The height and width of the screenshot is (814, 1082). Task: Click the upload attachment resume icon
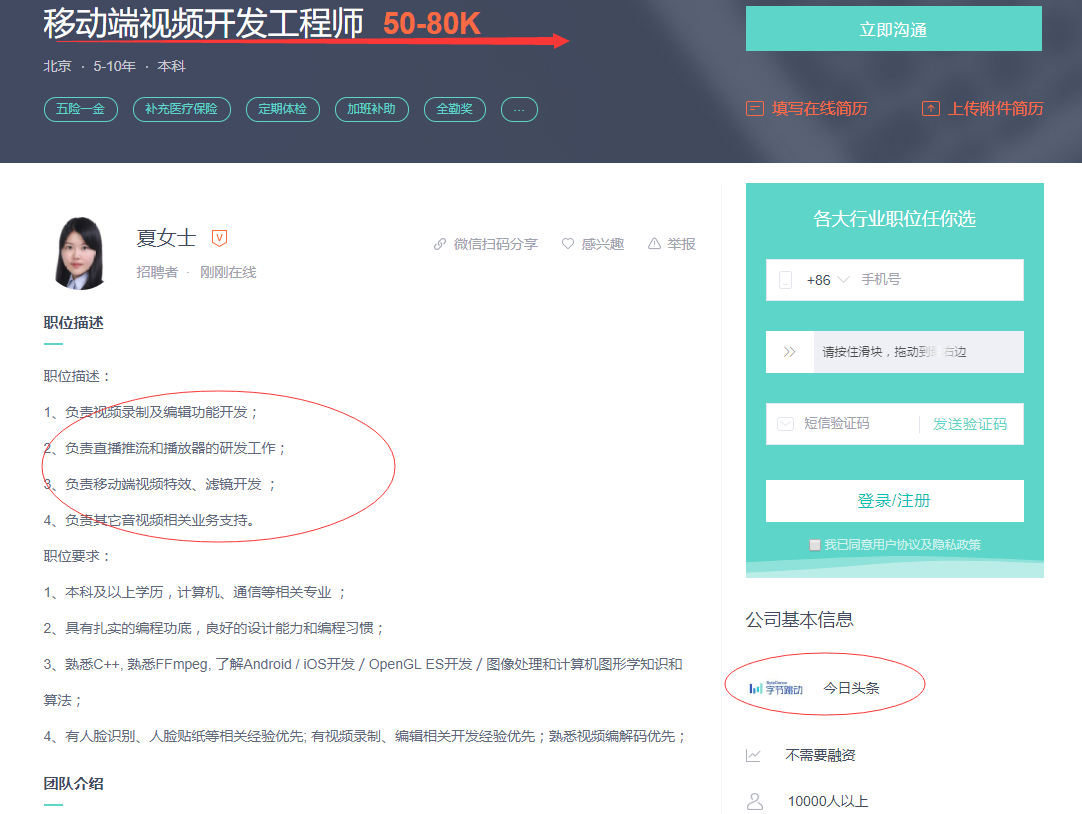[931, 108]
